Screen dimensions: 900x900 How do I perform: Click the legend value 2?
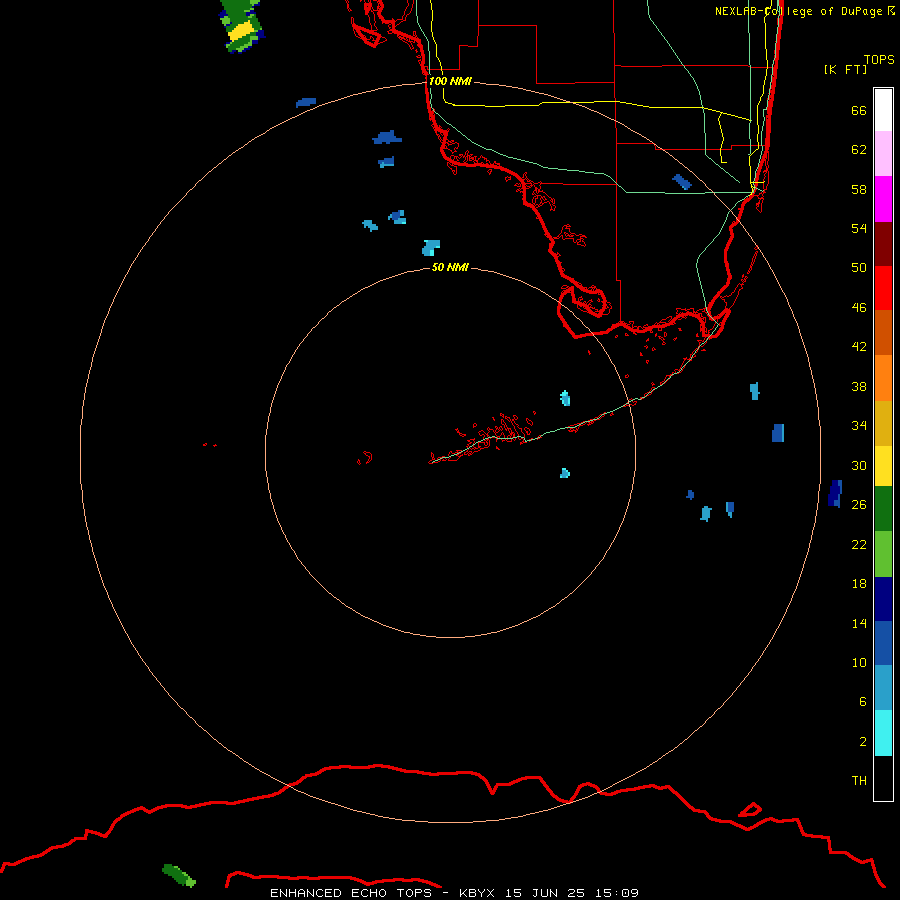click(x=862, y=742)
